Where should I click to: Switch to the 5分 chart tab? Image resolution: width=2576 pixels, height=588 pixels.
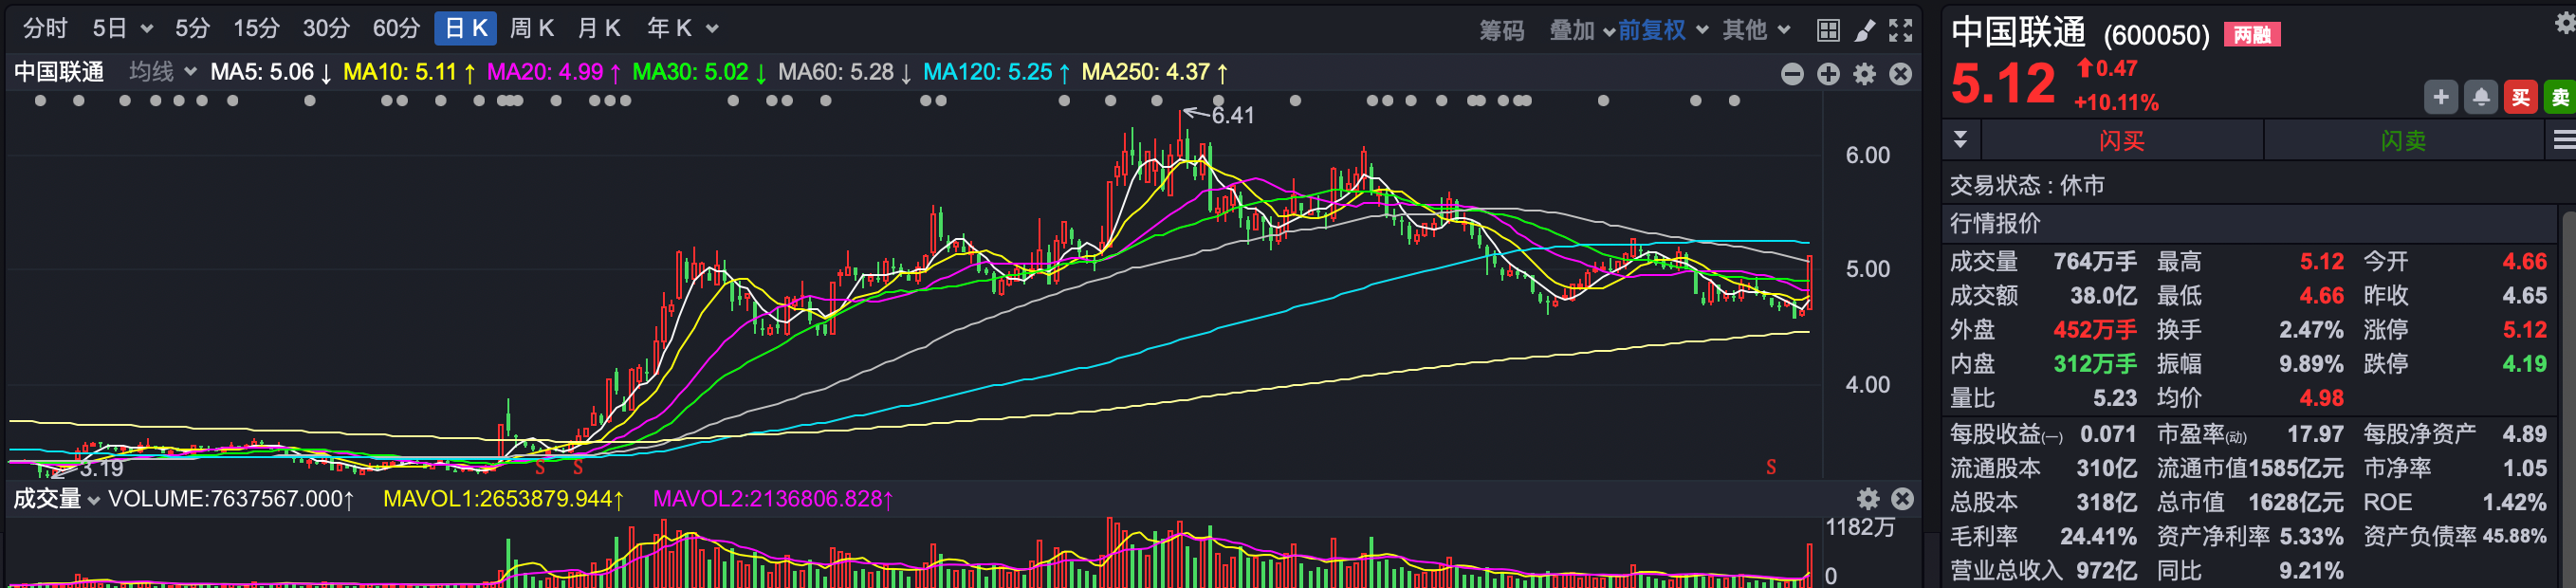(192, 28)
